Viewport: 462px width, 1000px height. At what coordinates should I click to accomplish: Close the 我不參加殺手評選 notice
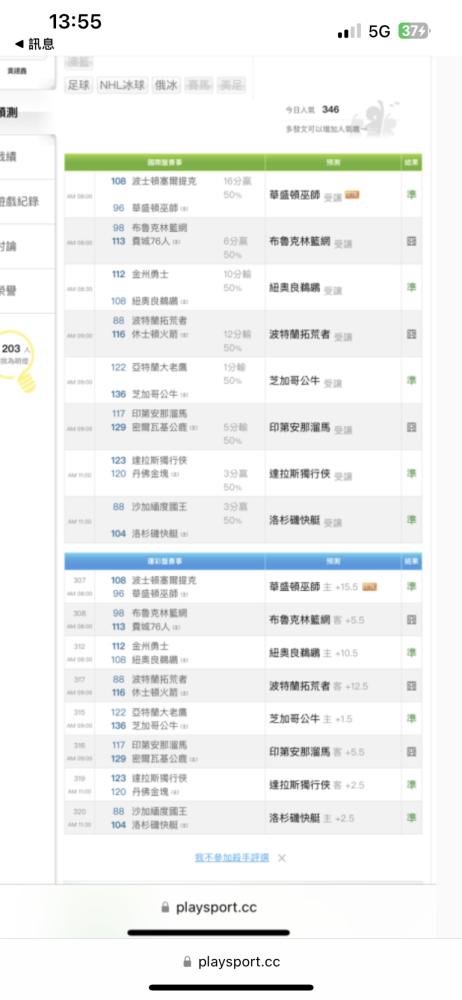click(281, 858)
